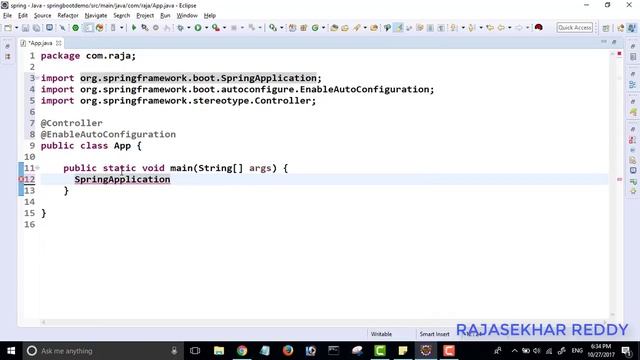Click the Open Task icon

345,28
